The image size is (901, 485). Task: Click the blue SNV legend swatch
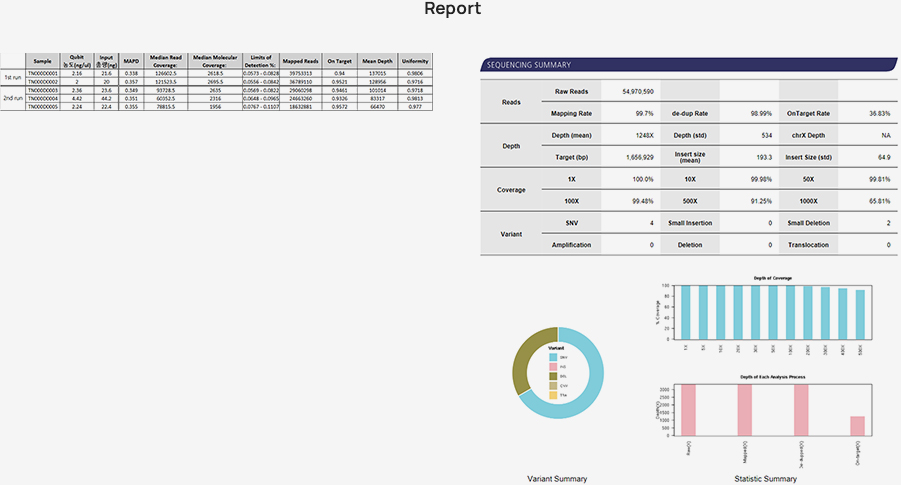coord(553,357)
